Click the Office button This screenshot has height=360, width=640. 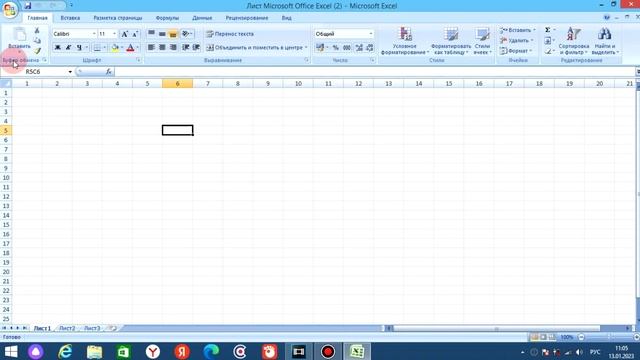9,10
